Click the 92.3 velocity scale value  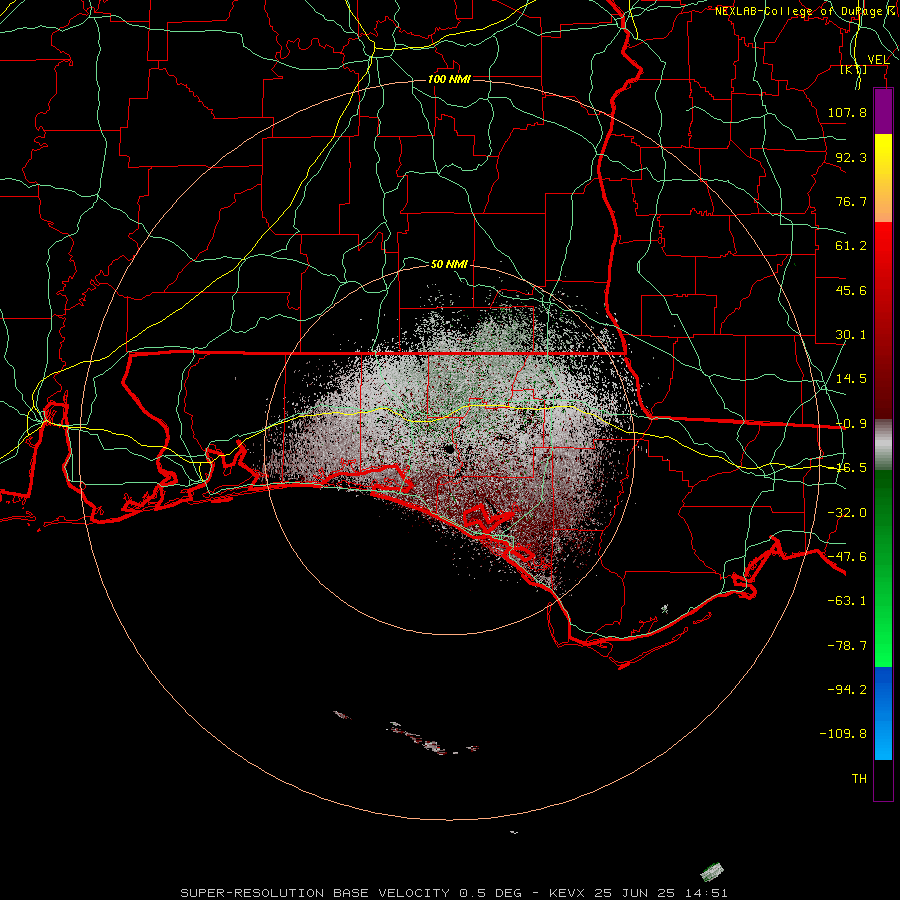pyautogui.click(x=851, y=157)
